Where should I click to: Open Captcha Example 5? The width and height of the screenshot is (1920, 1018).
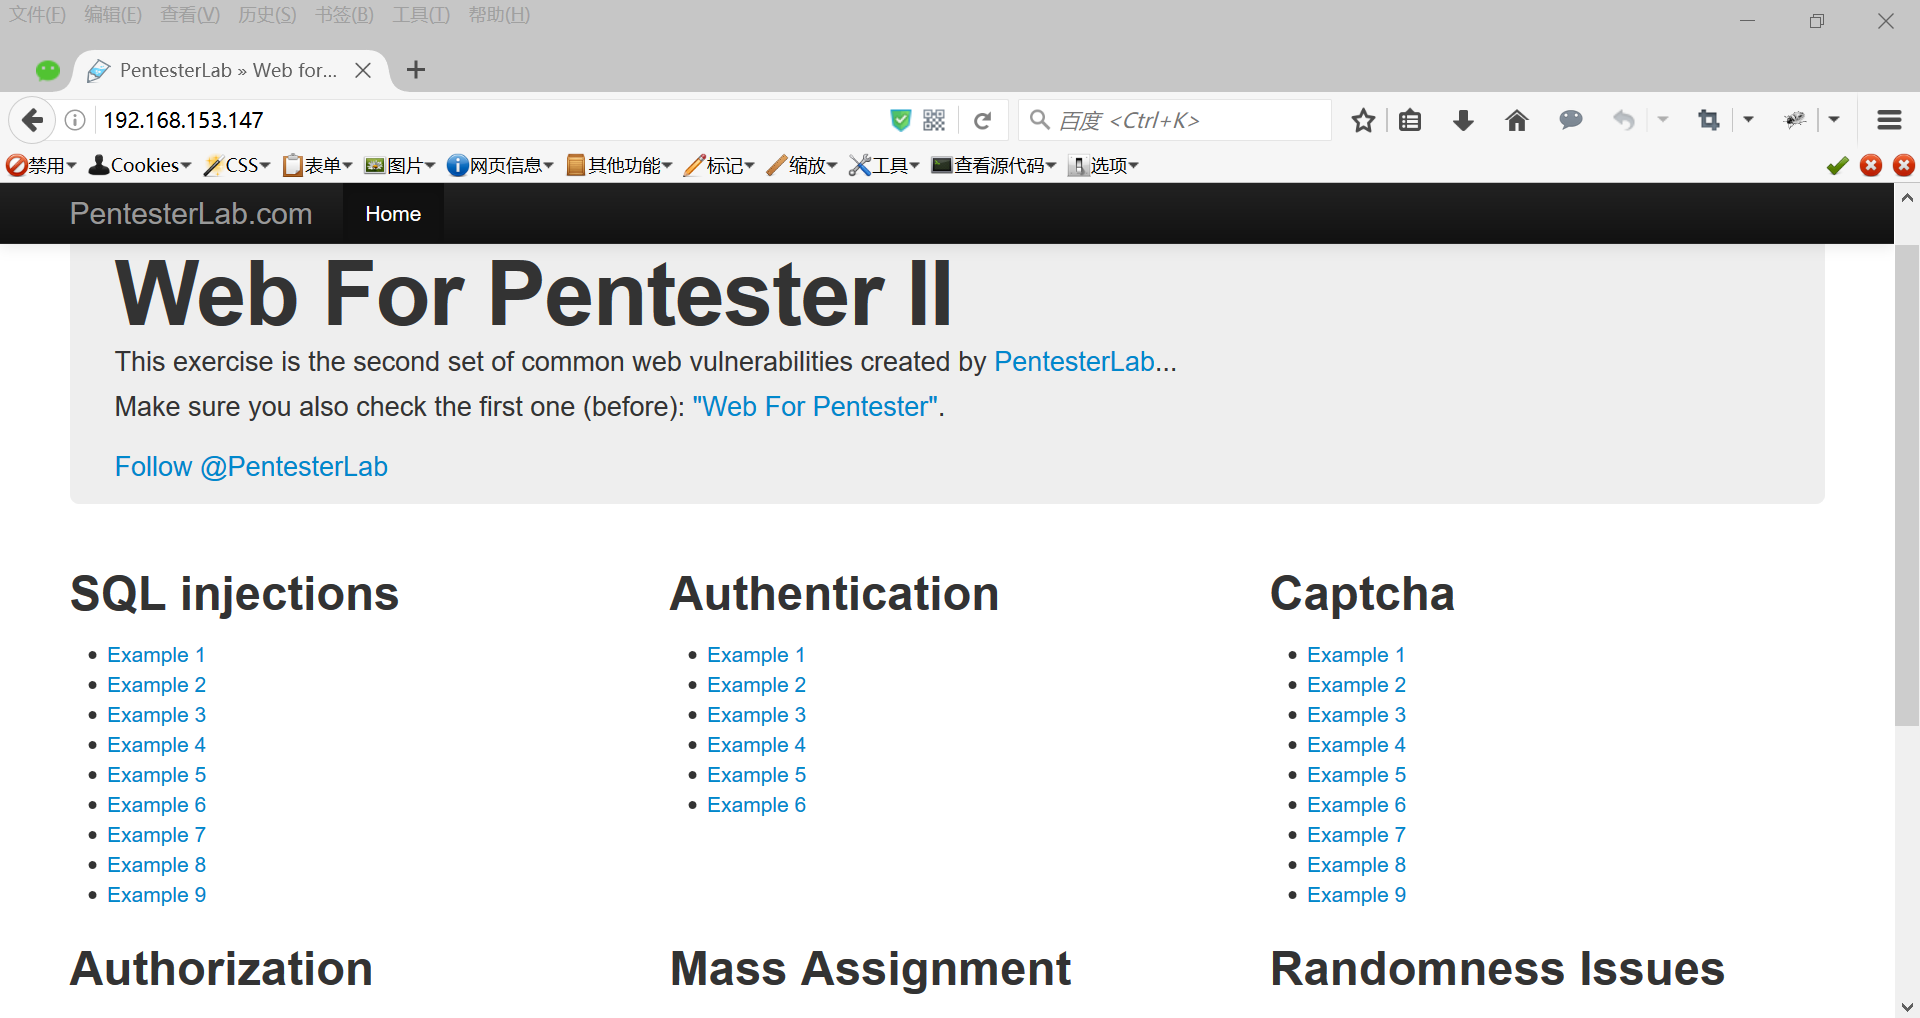(x=1356, y=775)
